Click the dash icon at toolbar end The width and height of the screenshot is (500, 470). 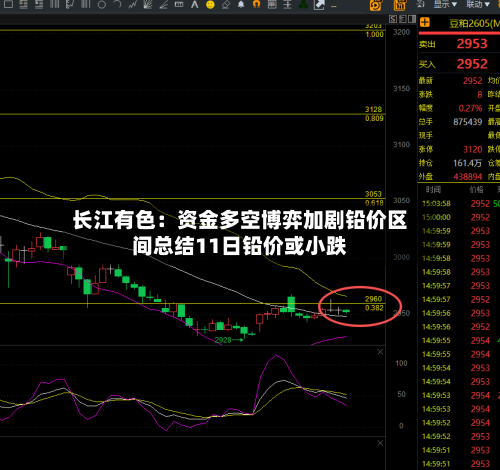coord(334,6)
